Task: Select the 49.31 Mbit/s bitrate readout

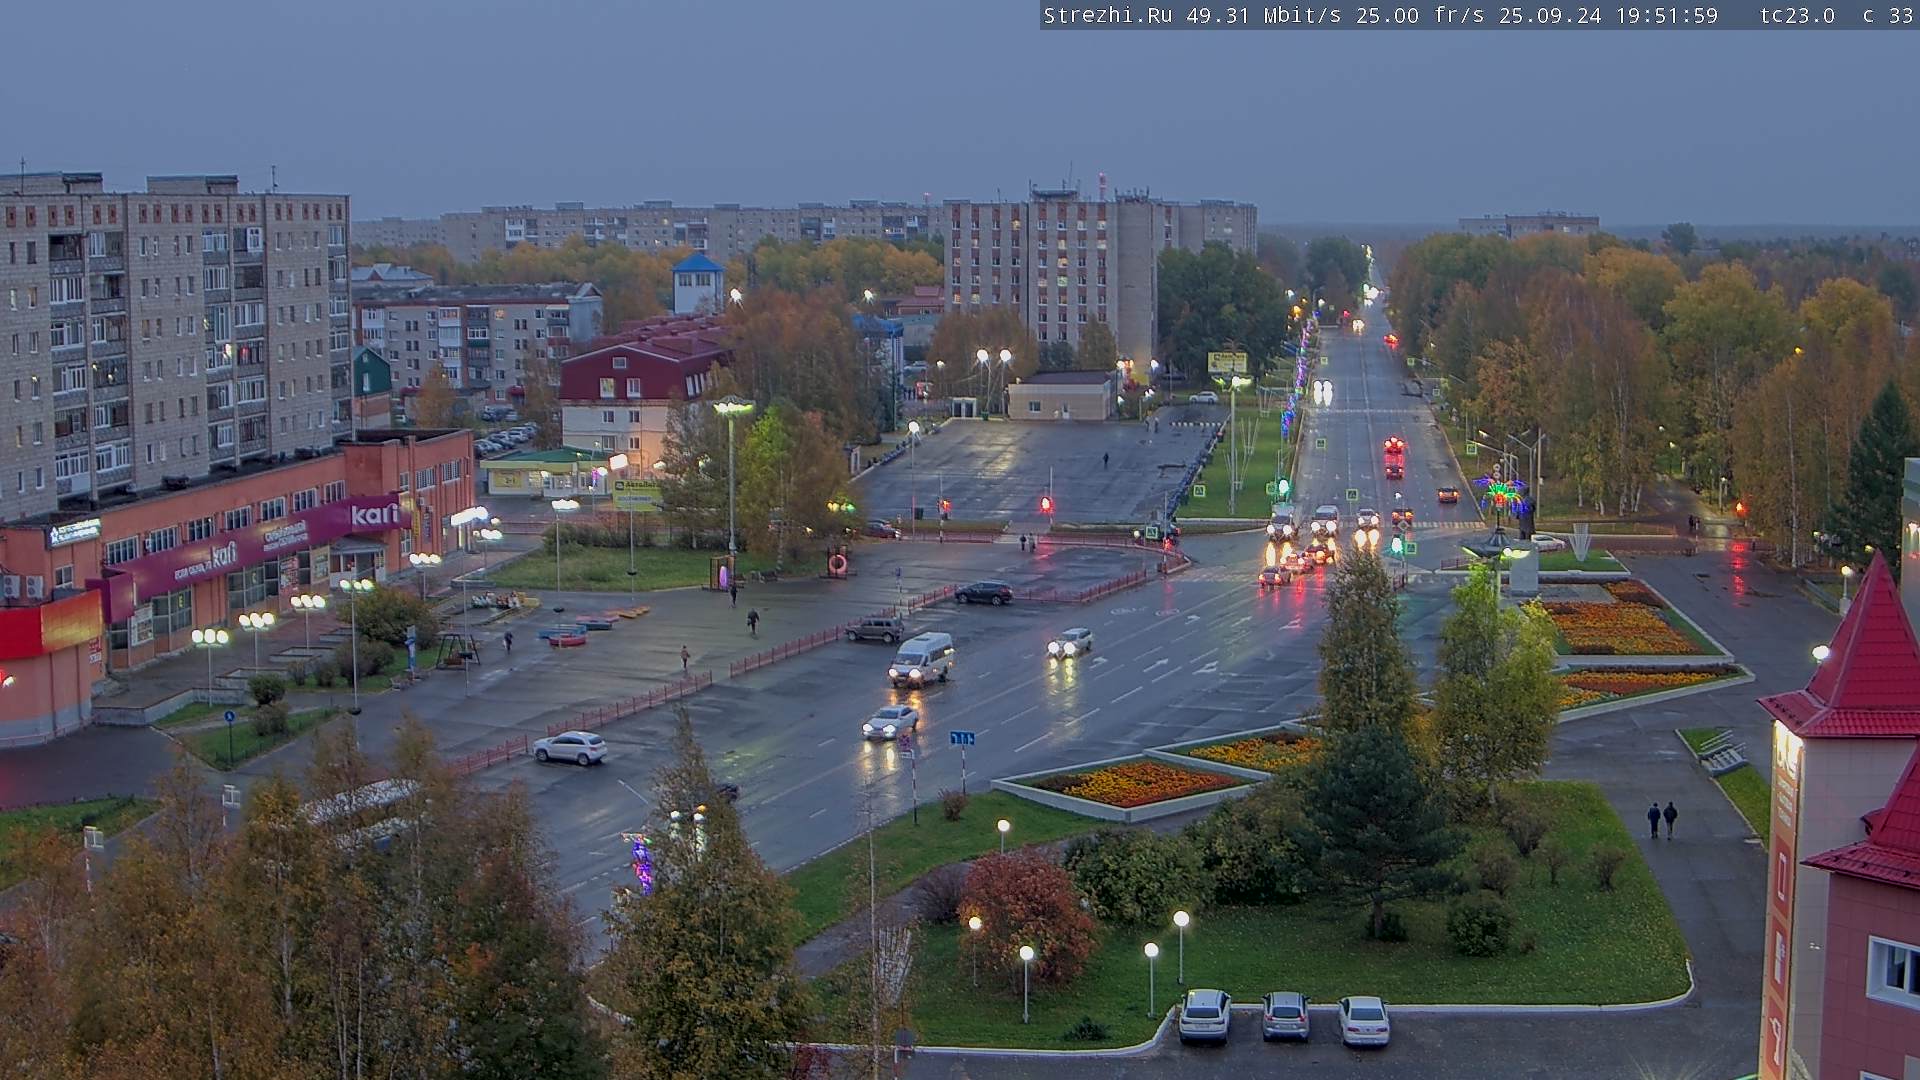Action: tap(1266, 16)
